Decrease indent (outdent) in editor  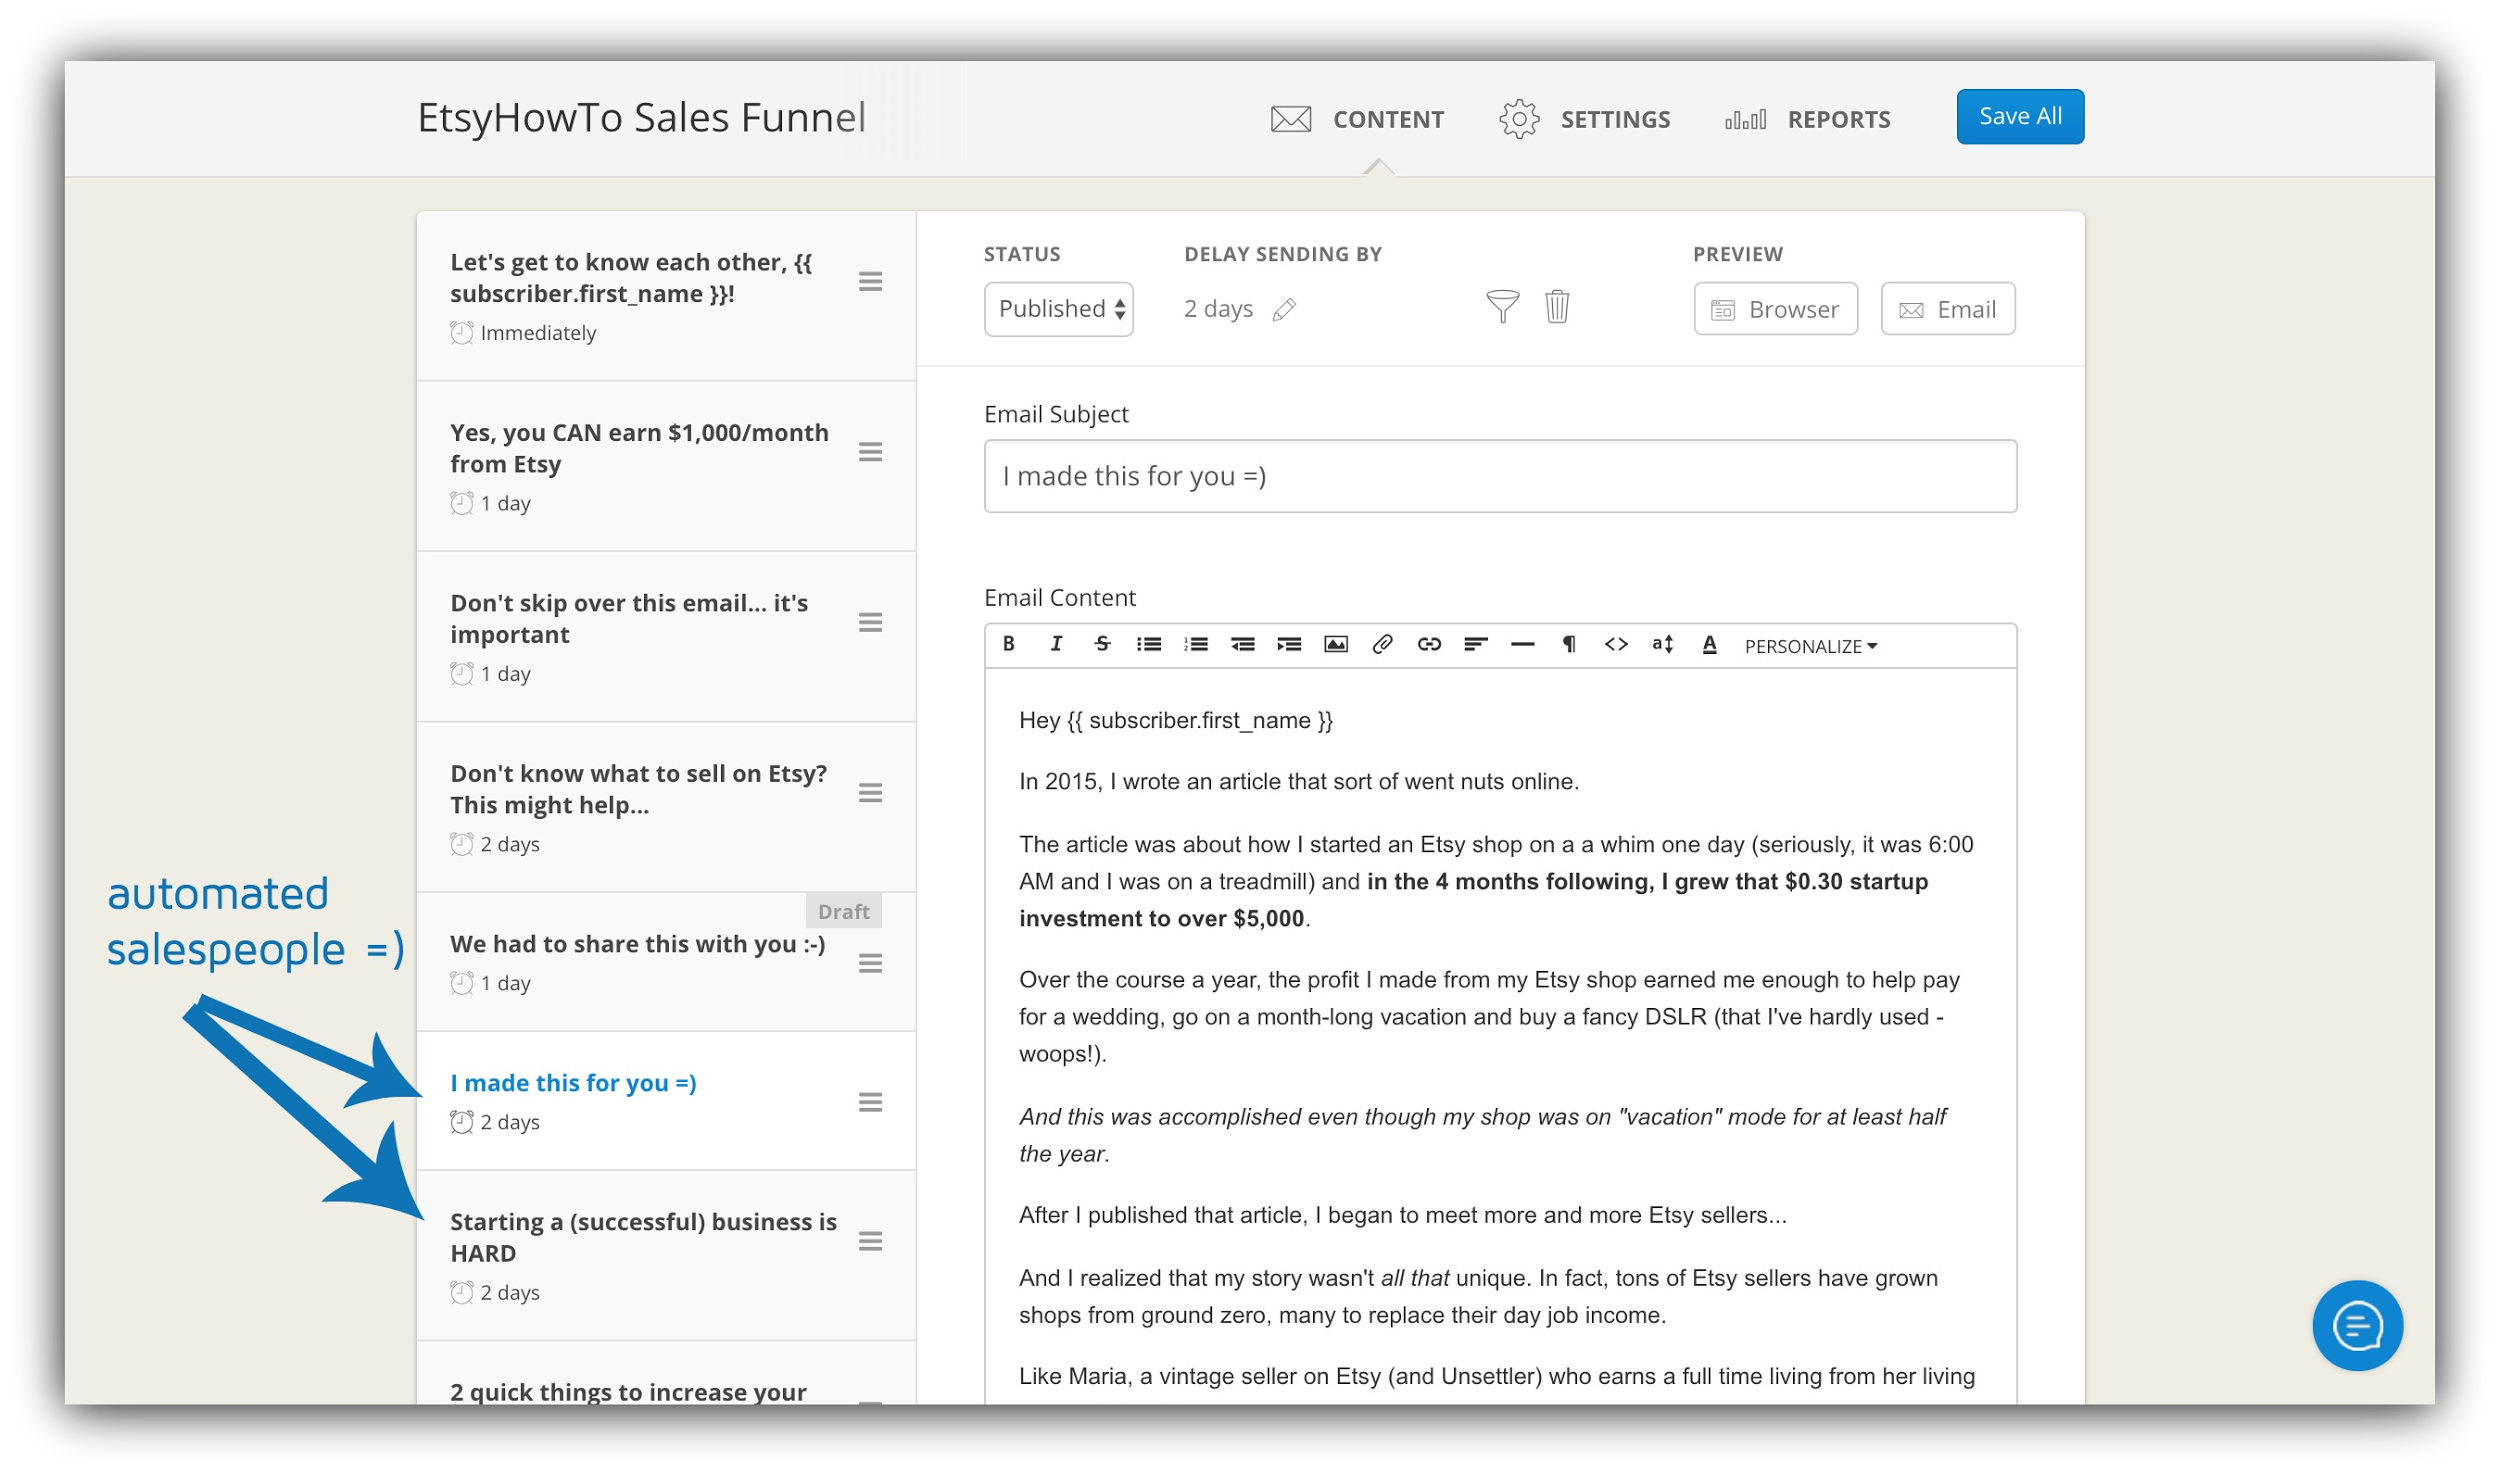[1243, 644]
